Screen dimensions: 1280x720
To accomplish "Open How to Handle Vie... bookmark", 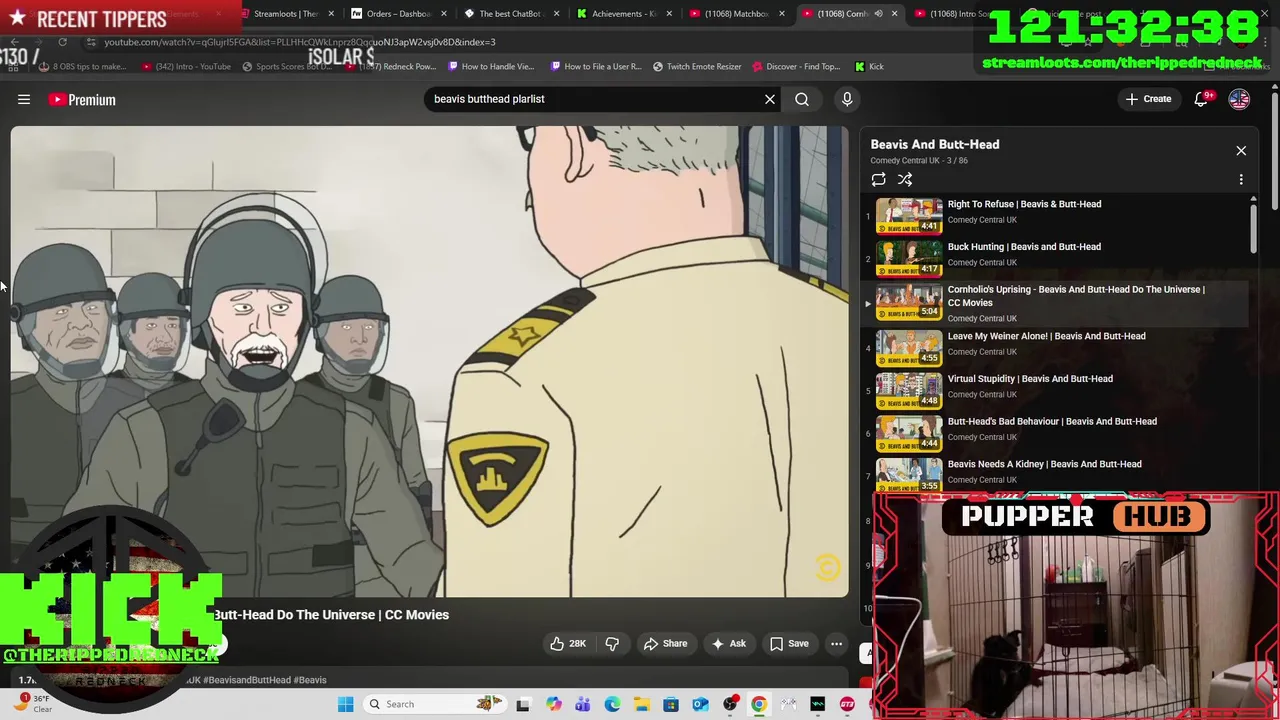I will pyautogui.click(x=492, y=67).
